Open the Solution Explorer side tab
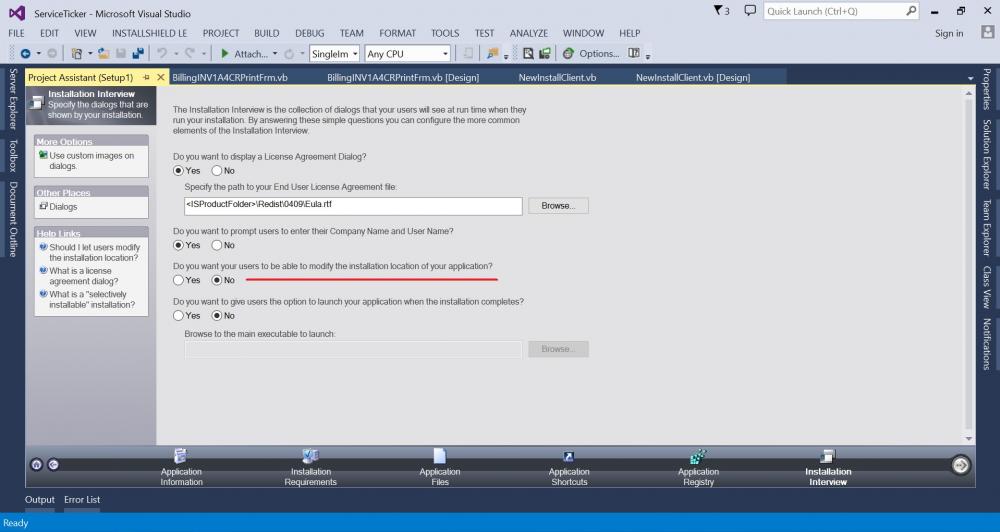Image resolution: width=1000 pixels, height=532 pixels. [x=987, y=154]
